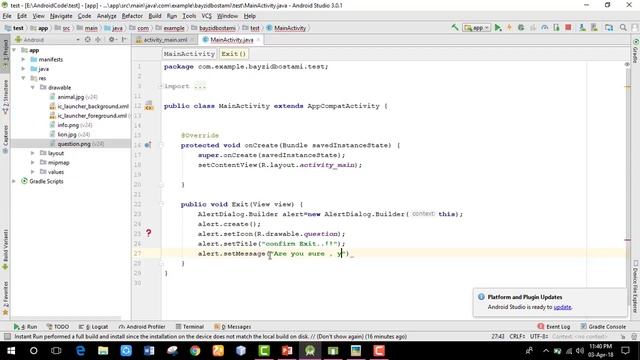Close the MainActivity.java tab

[x=258, y=40]
